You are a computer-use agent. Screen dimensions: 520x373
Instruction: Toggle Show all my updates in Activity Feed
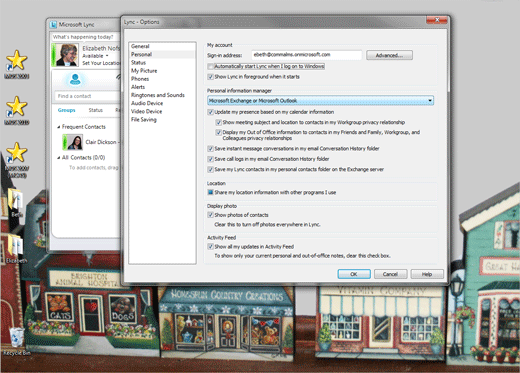pos(210,247)
